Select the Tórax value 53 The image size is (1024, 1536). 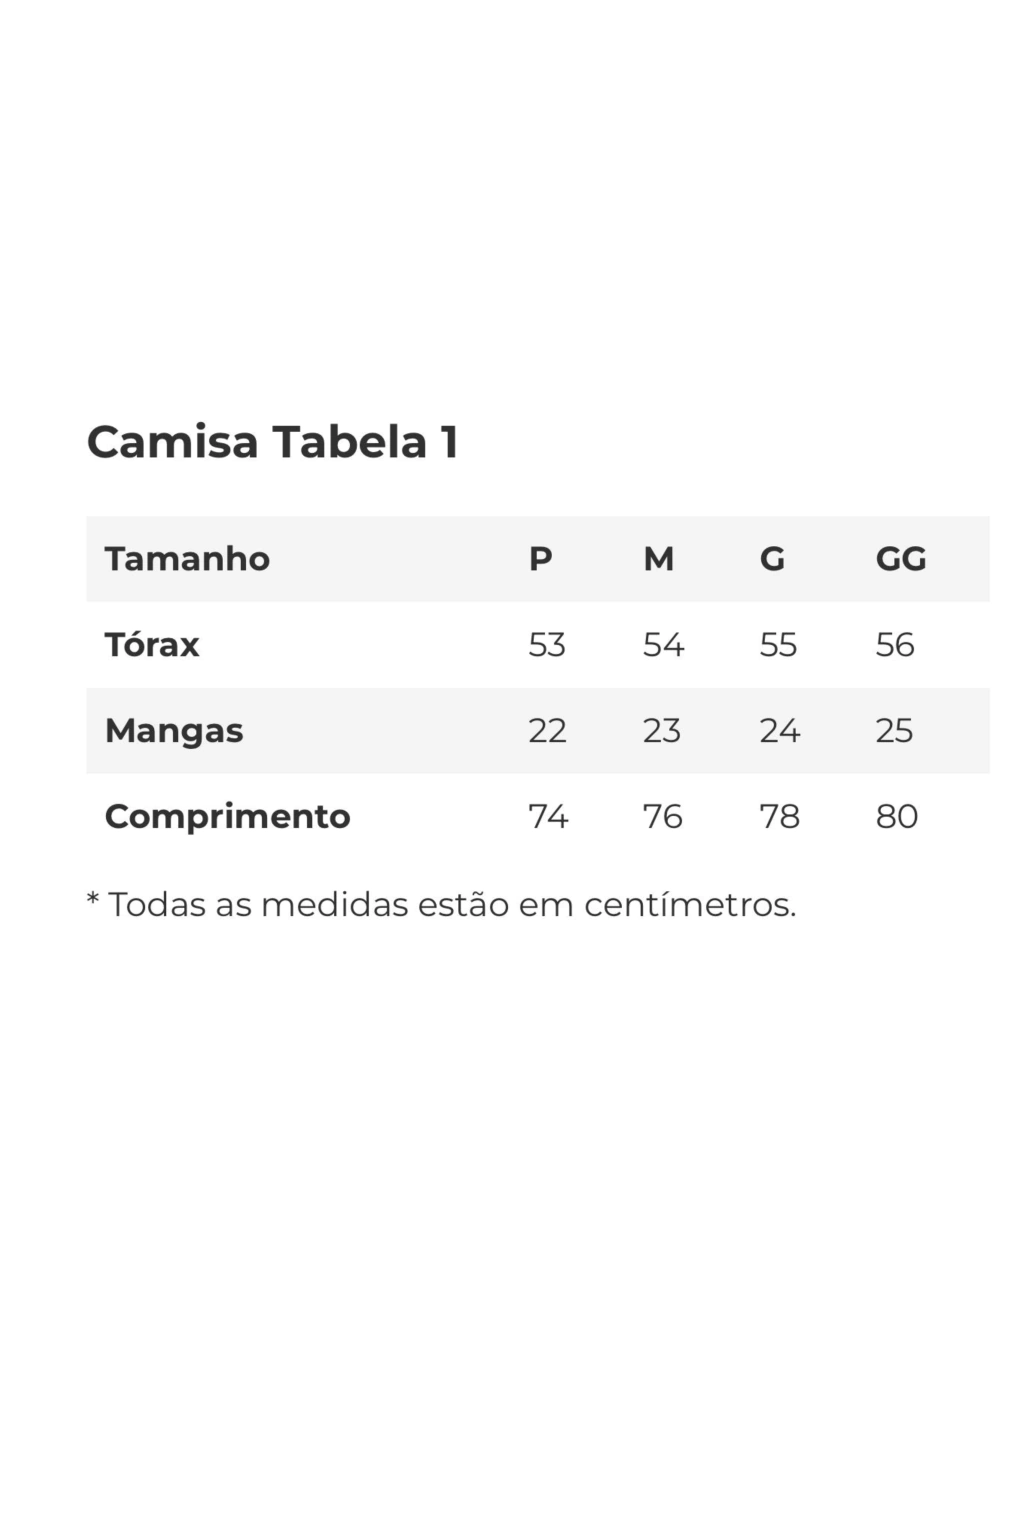(x=547, y=645)
